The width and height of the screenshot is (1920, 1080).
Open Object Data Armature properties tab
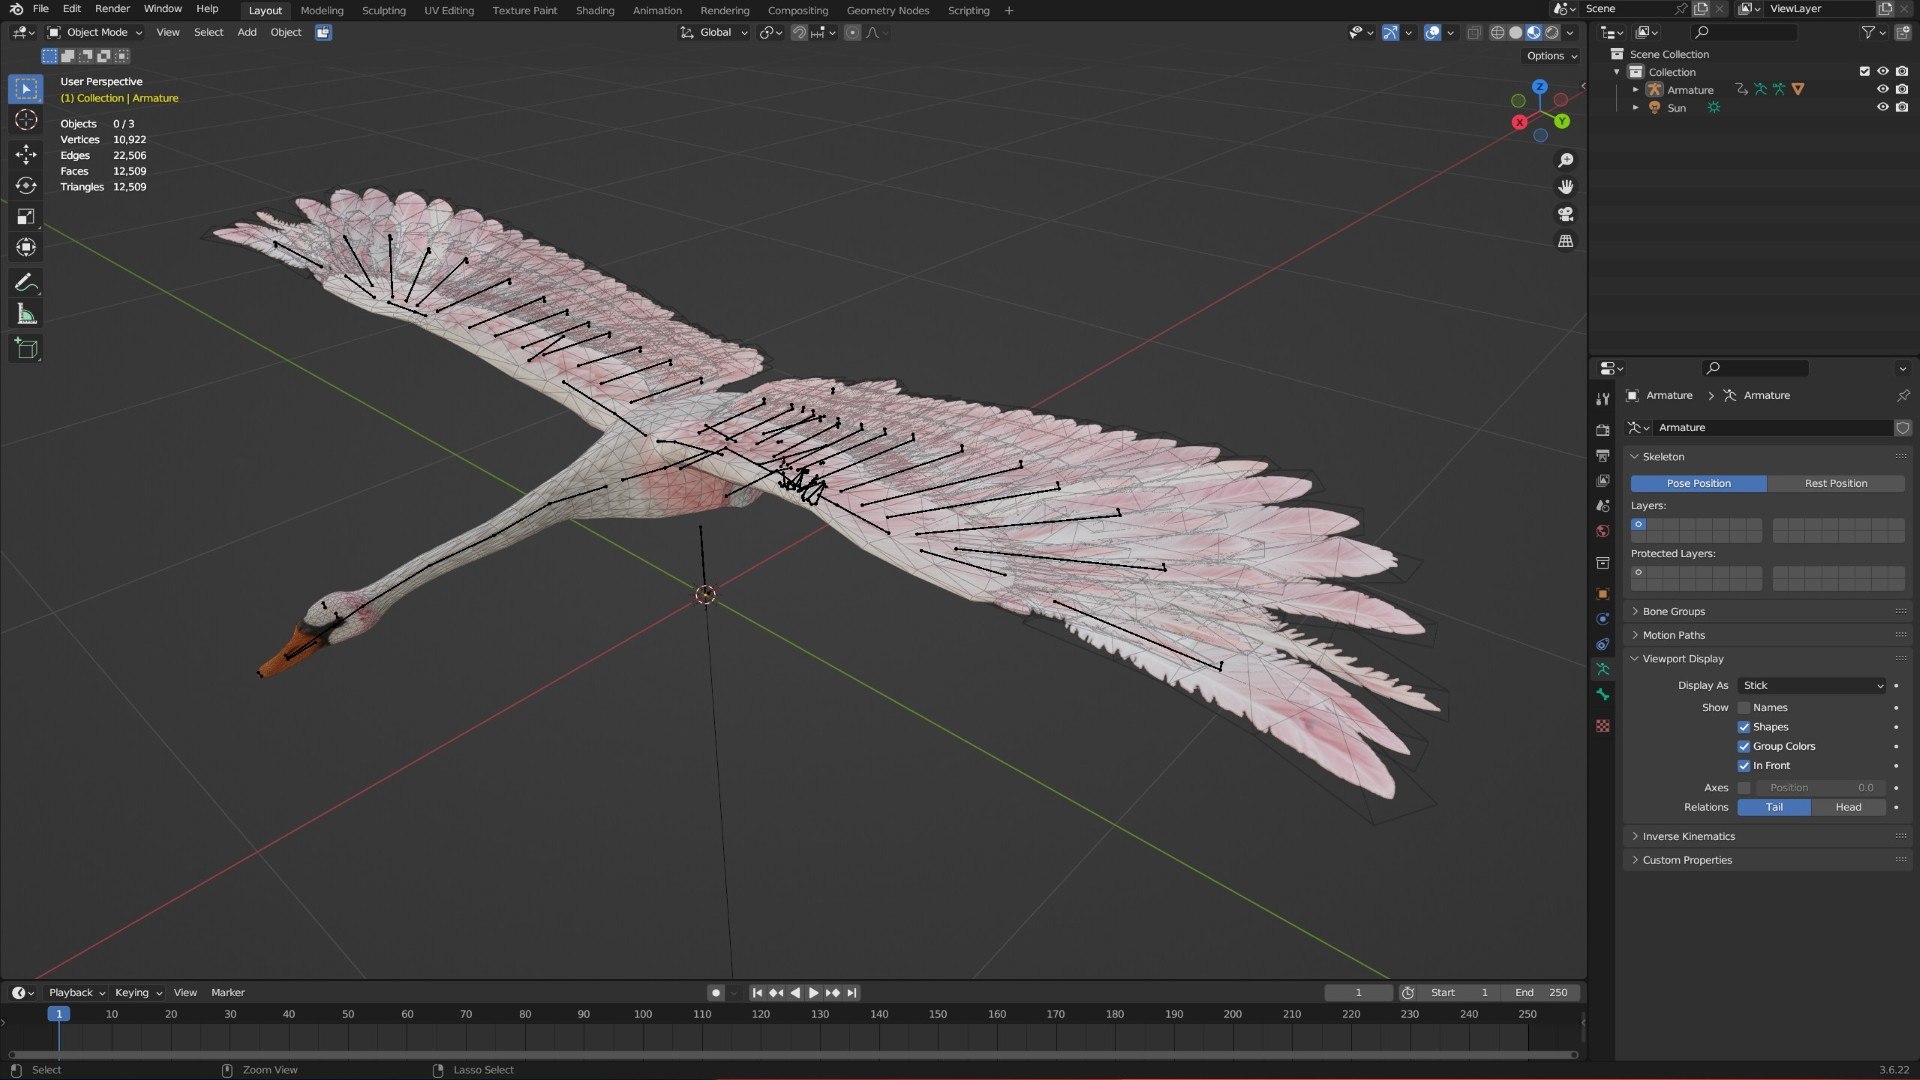click(1603, 669)
